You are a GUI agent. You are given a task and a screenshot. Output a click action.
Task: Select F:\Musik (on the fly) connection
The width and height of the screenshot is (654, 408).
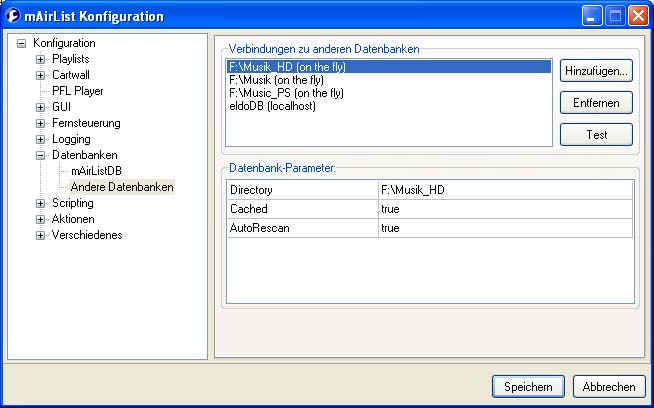coord(389,80)
